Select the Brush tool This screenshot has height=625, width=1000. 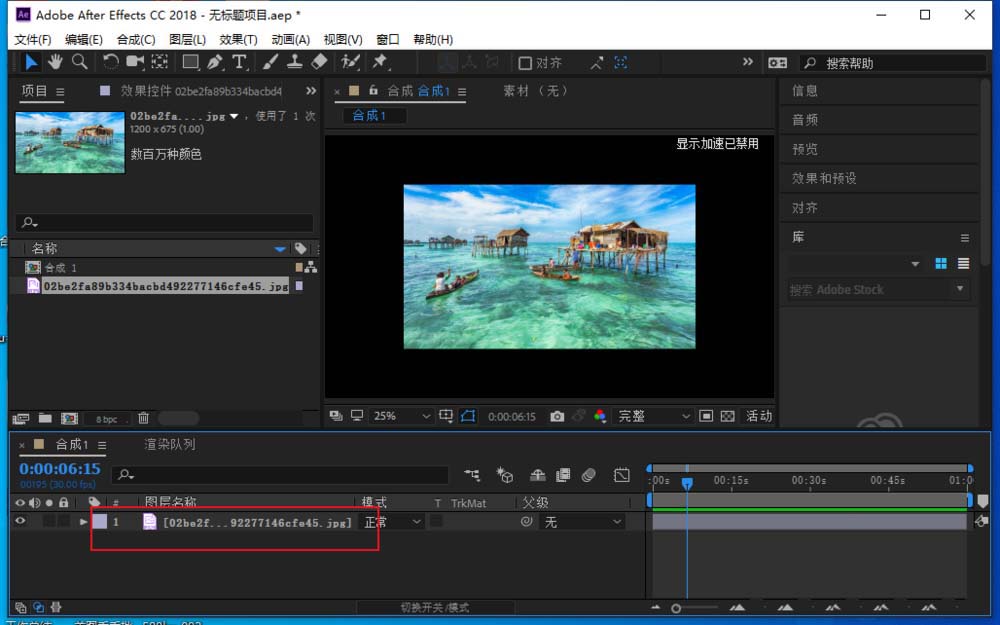click(x=271, y=62)
